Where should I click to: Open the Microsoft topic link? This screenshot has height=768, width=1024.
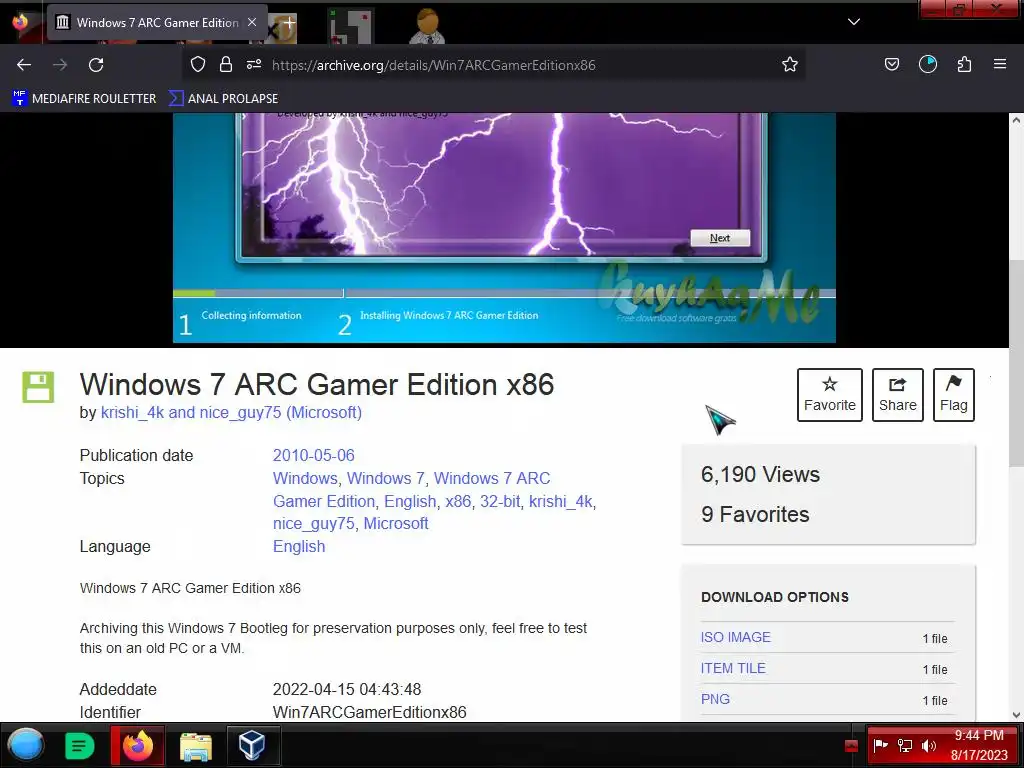(396, 524)
